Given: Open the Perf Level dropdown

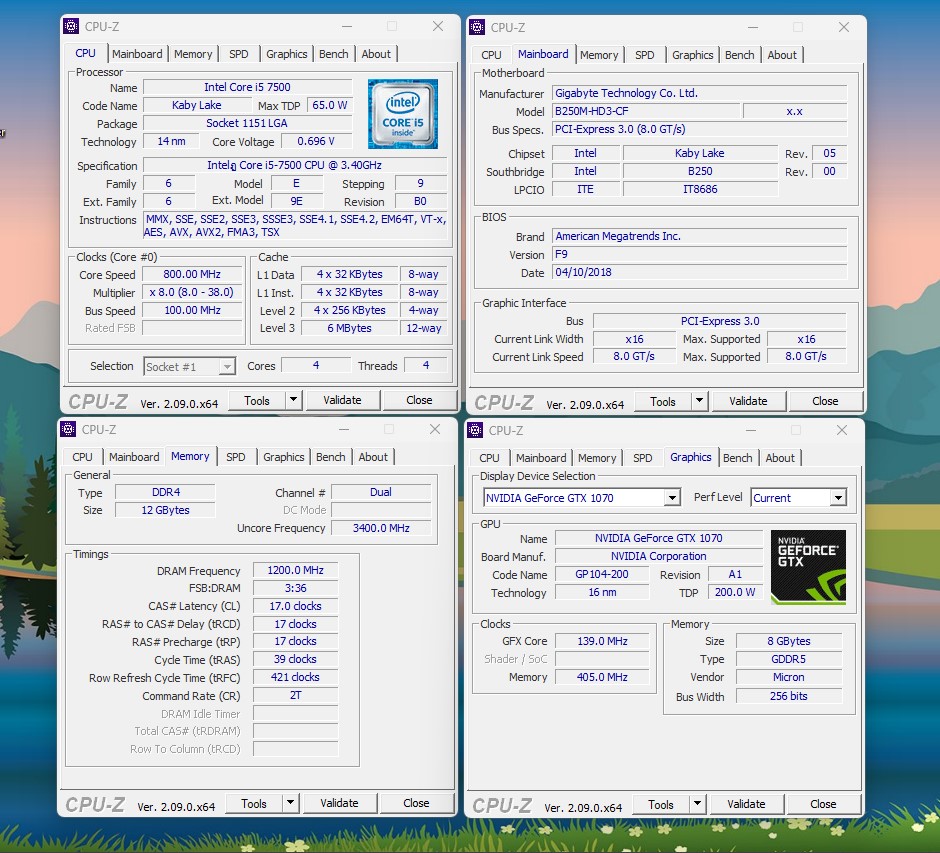Looking at the screenshot, I should coord(837,498).
